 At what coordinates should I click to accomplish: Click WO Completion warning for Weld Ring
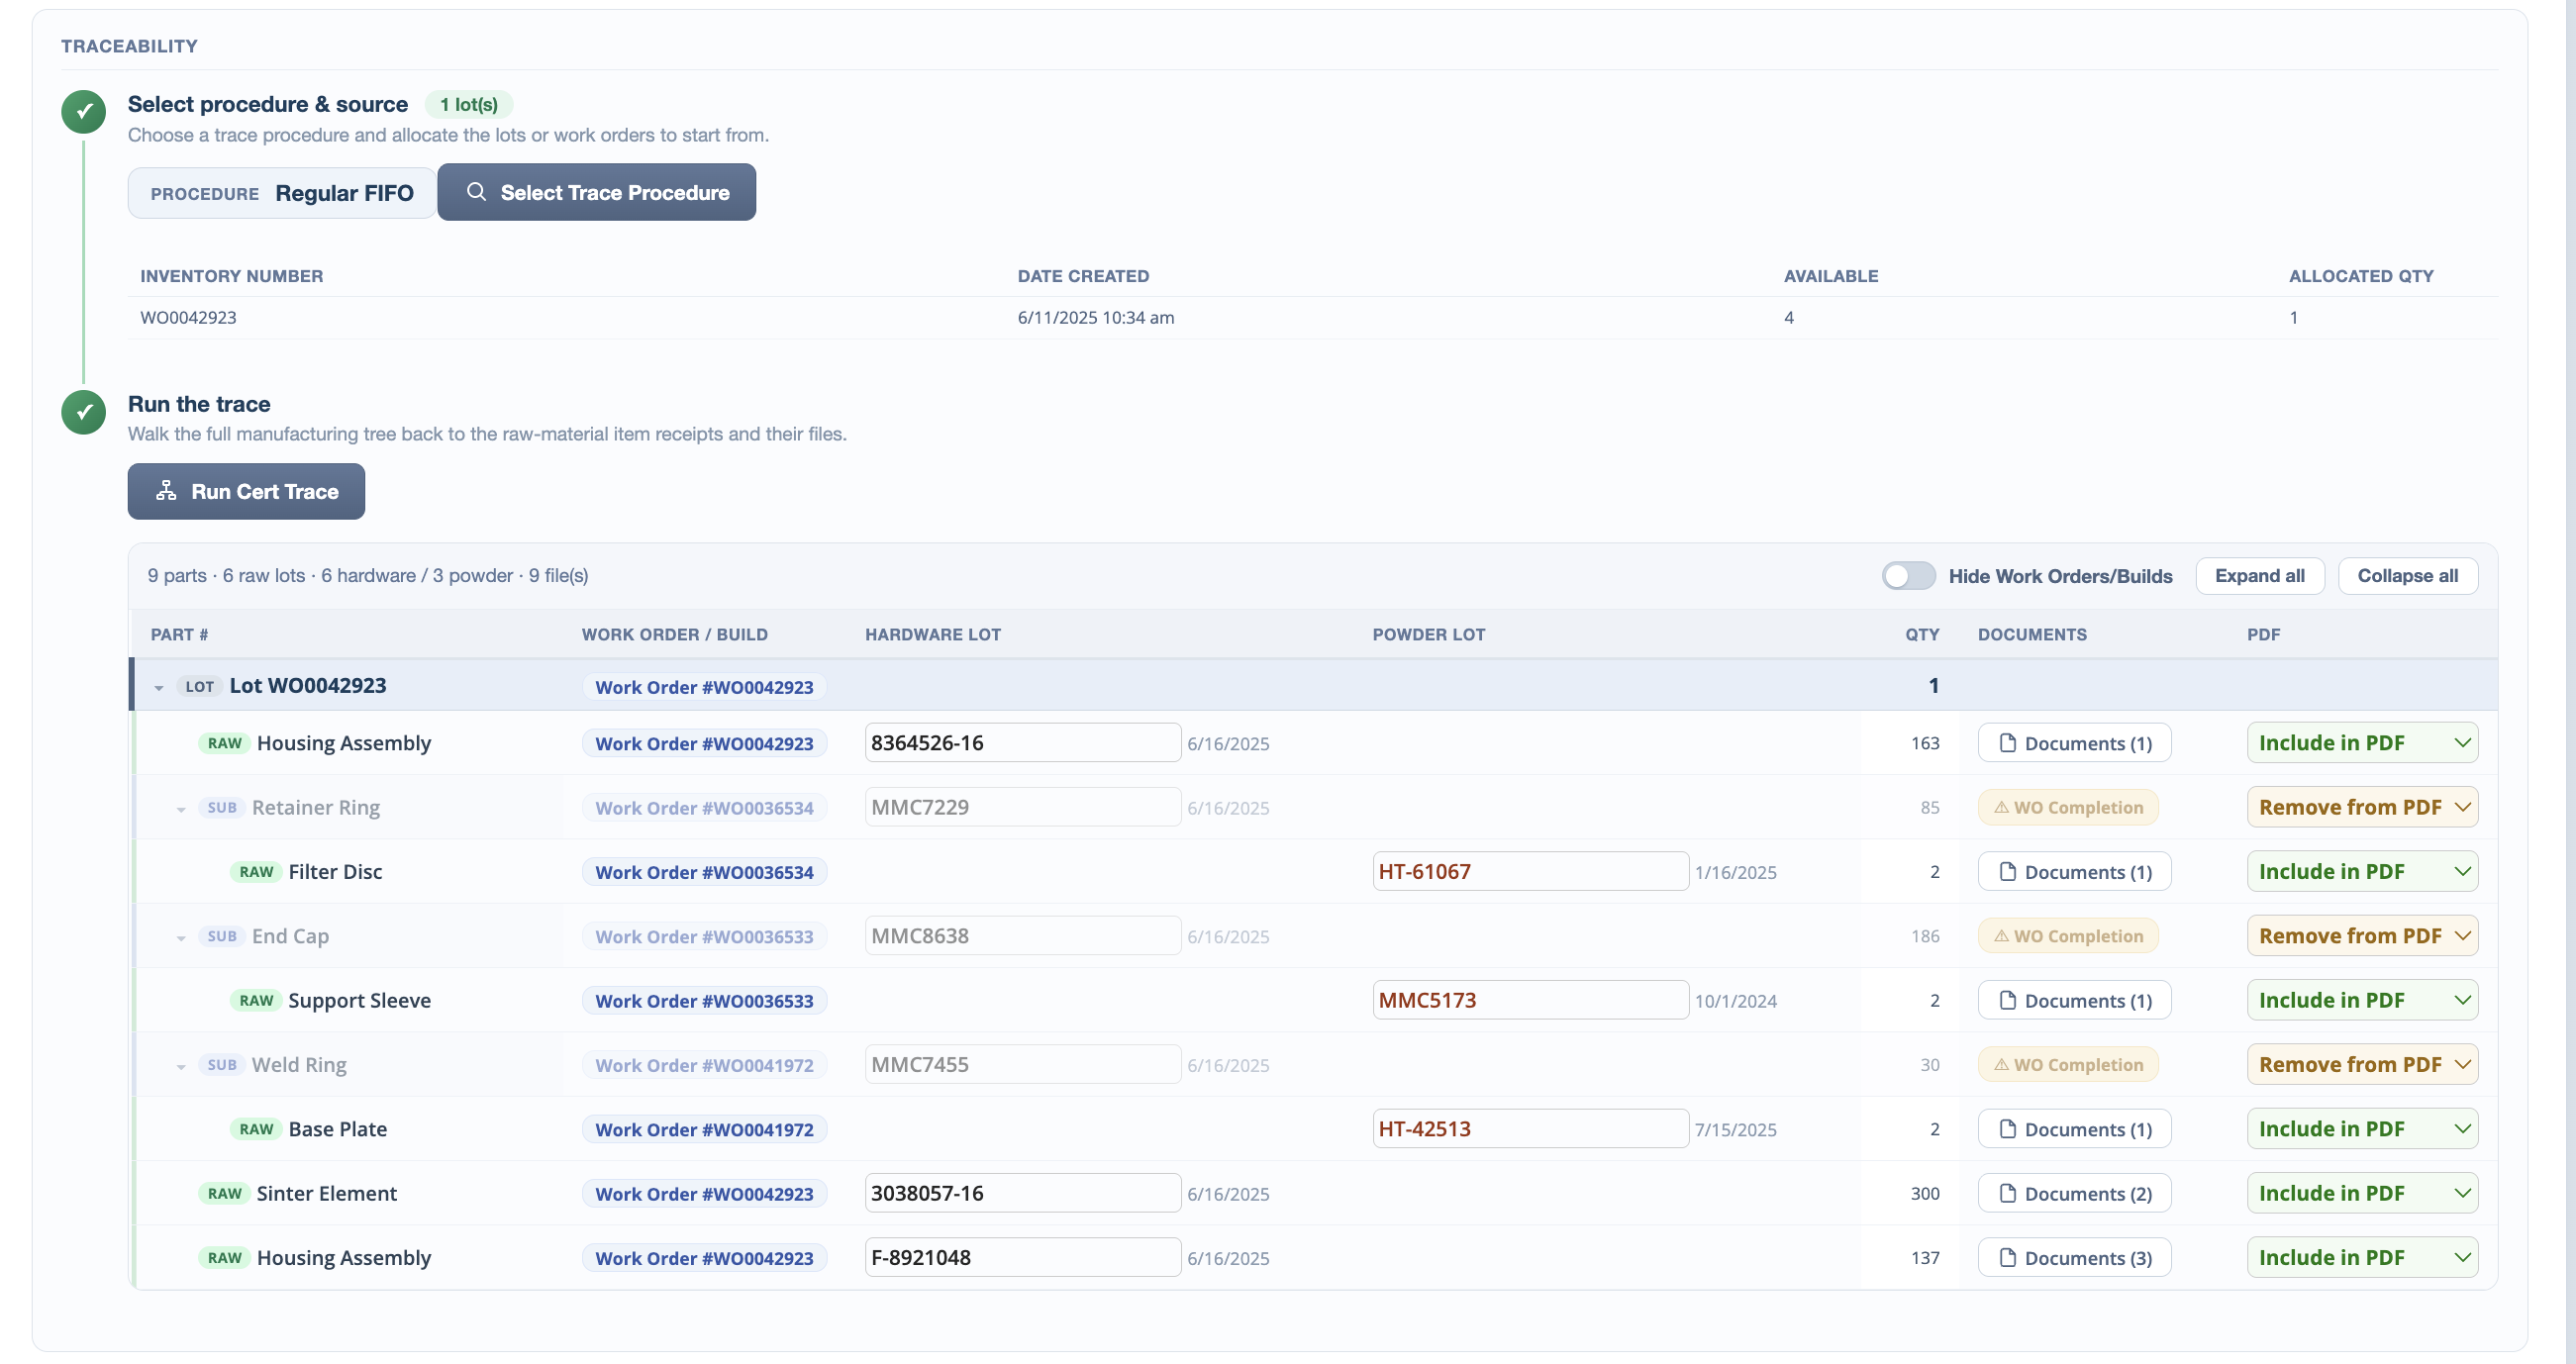2068,1065
